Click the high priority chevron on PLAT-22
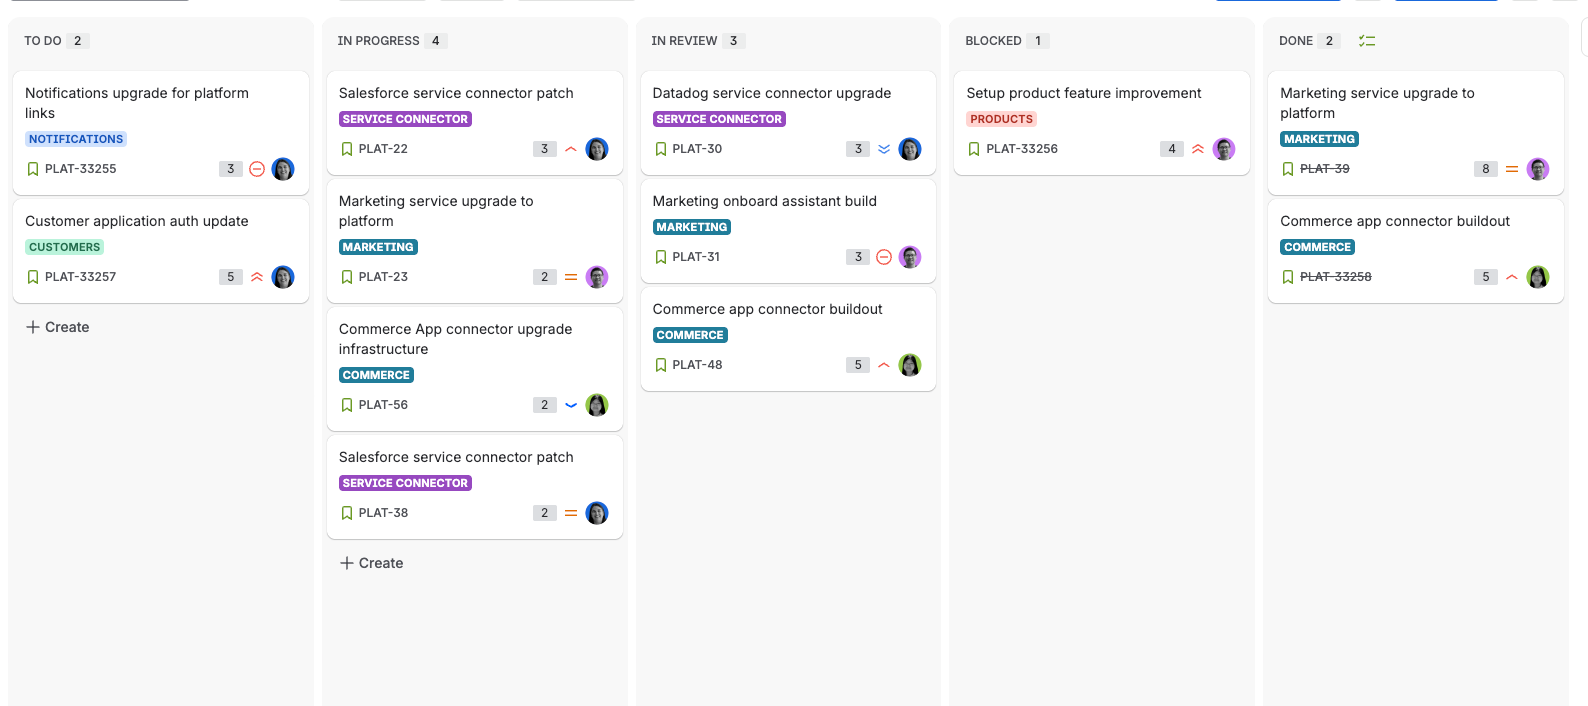Image resolution: width=1588 pixels, height=706 pixels. point(571,149)
